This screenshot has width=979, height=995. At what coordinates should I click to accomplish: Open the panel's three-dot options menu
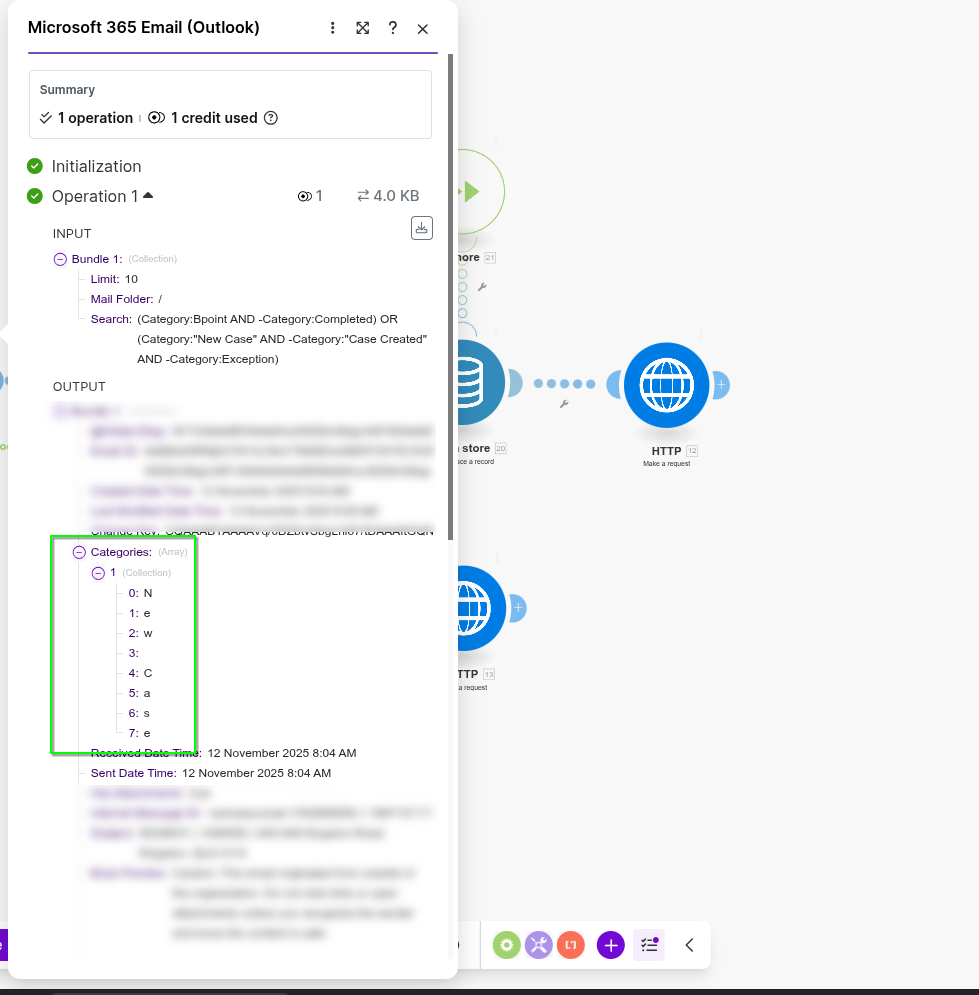pos(332,28)
